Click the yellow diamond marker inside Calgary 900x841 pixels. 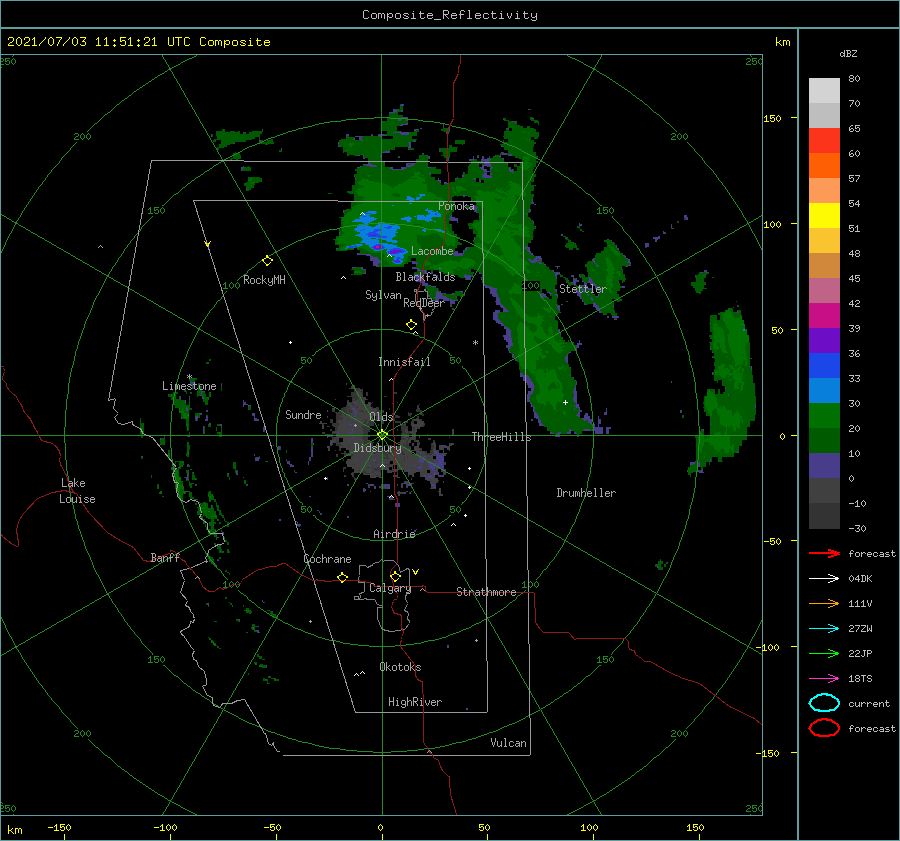click(x=395, y=576)
